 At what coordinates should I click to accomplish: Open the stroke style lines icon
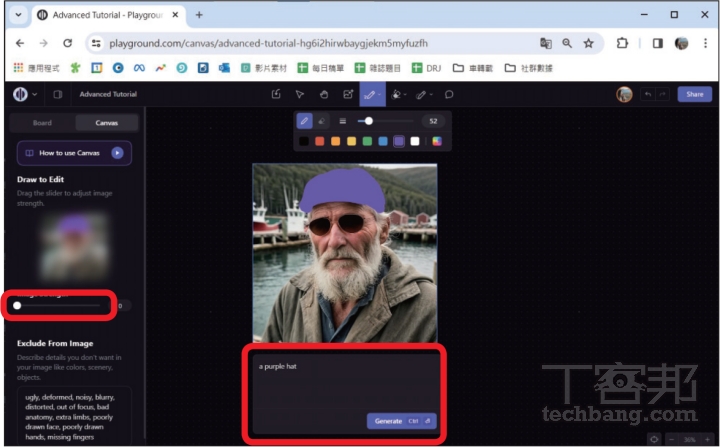pos(343,121)
